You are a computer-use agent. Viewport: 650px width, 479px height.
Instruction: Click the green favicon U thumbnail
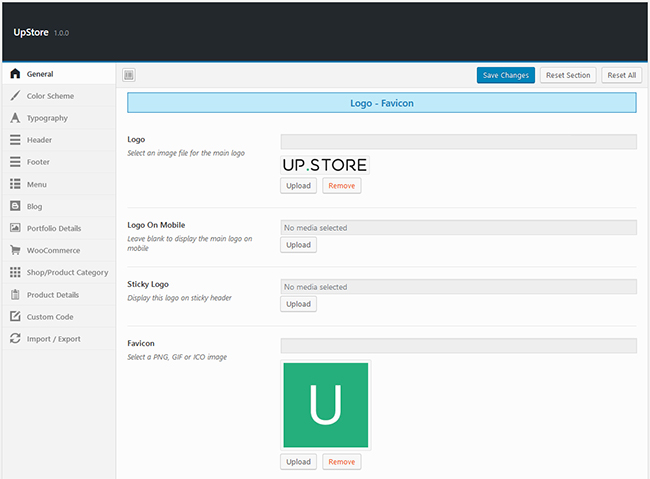(x=326, y=405)
